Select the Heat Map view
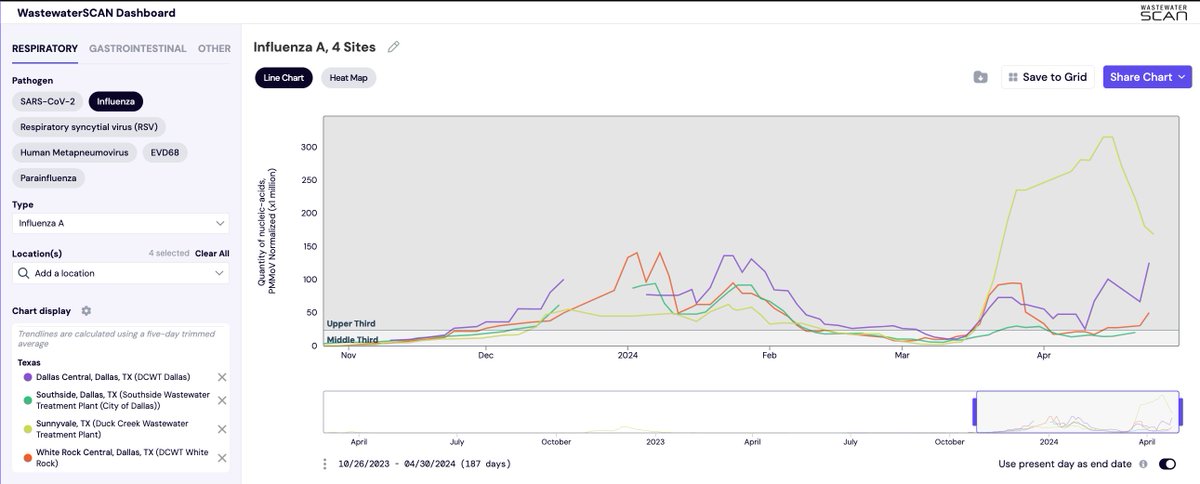This screenshot has width=1200, height=484. [349, 78]
